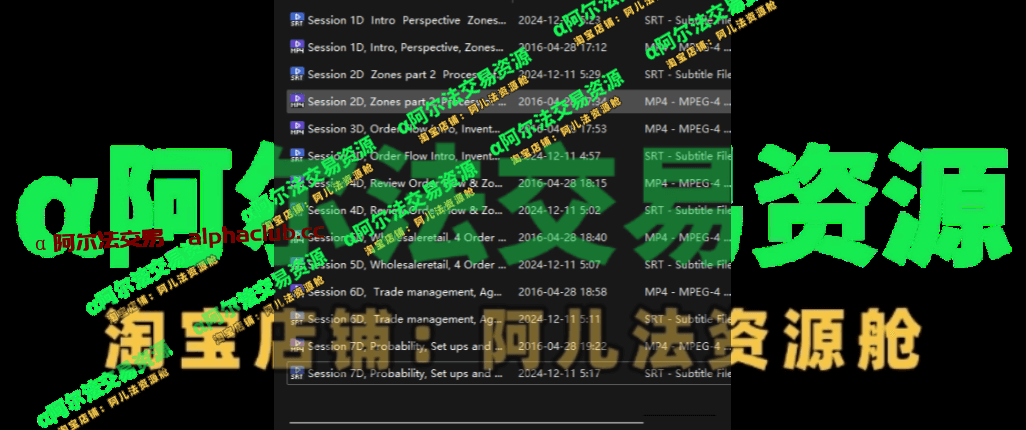Image resolution: width=1026 pixels, height=430 pixels.
Task: Click the date 2016-04-28 17:12 on Session 1D
Action: point(562,46)
